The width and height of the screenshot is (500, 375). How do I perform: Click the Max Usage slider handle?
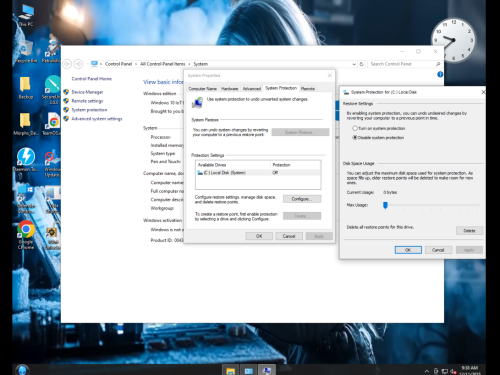tap(385, 205)
